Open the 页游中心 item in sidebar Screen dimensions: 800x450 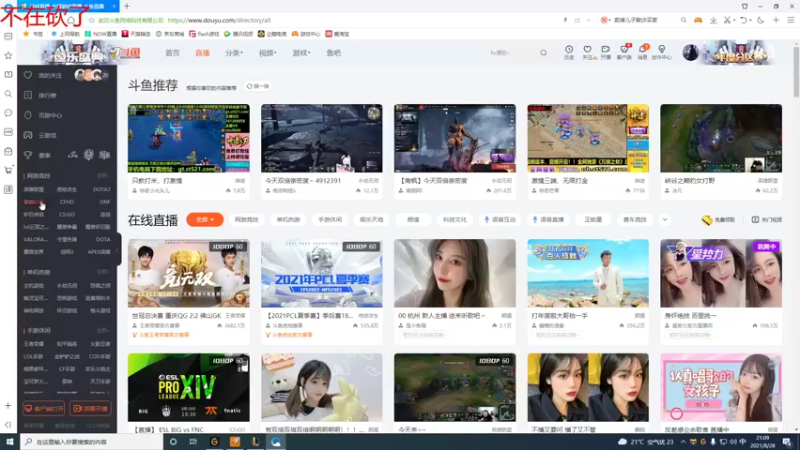click(43, 115)
